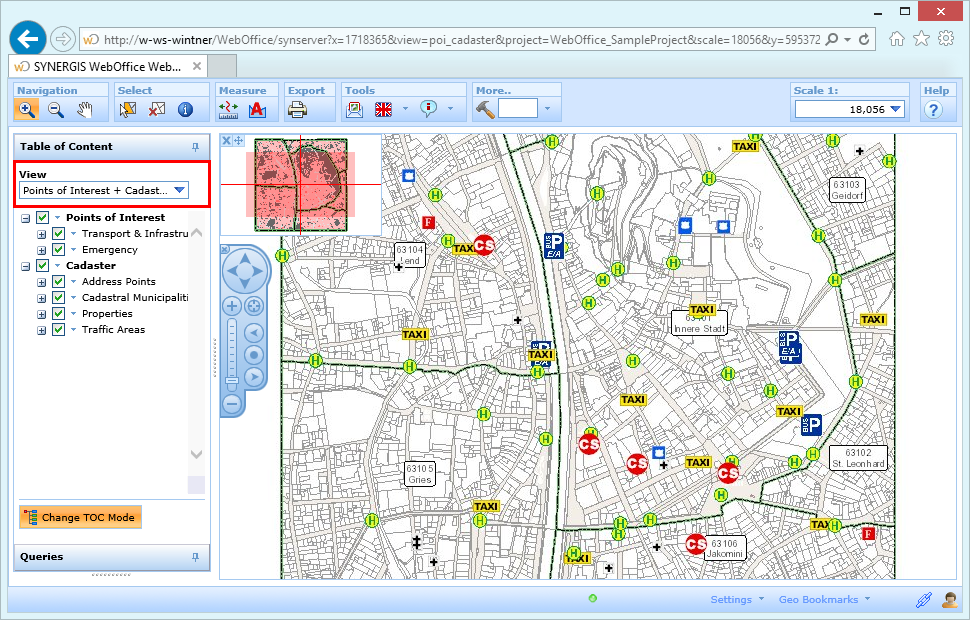Open the View dropdown in Table of Content
Screen dimensions: 970x620
(x=181, y=190)
